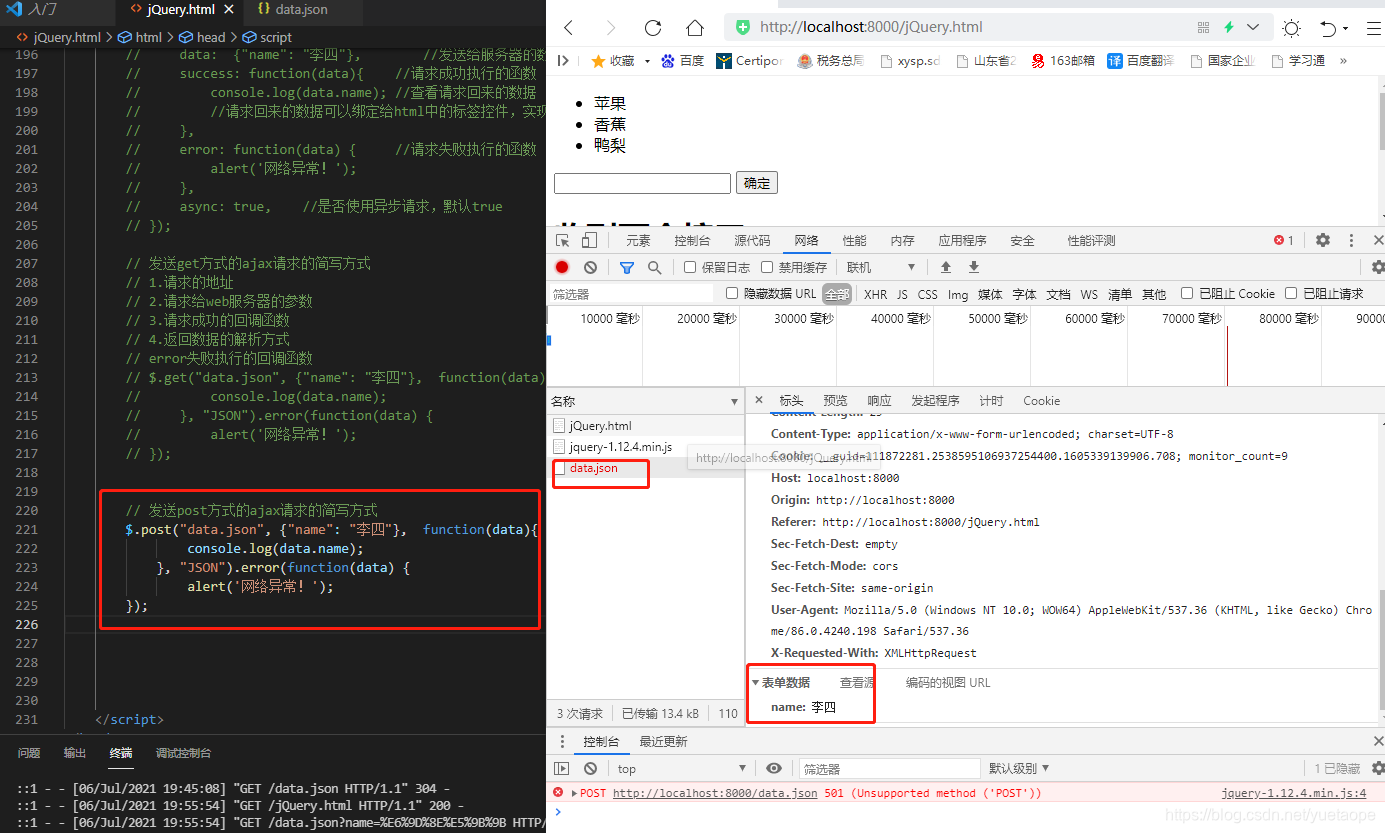Screen dimensions: 1385x833
Task: Clear the network log with the ban icon
Action: click(x=590, y=267)
